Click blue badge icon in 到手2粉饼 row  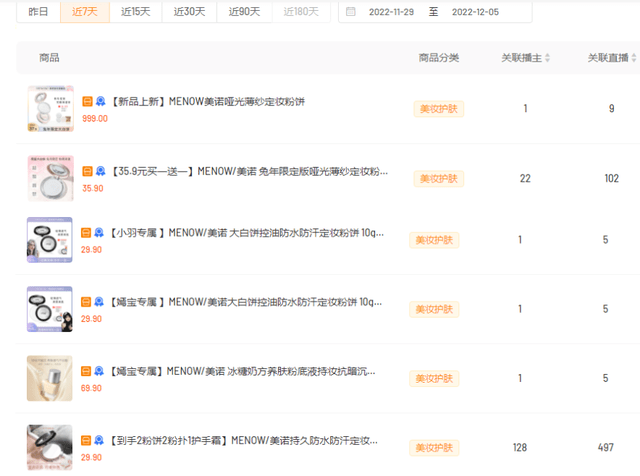click(99, 440)
